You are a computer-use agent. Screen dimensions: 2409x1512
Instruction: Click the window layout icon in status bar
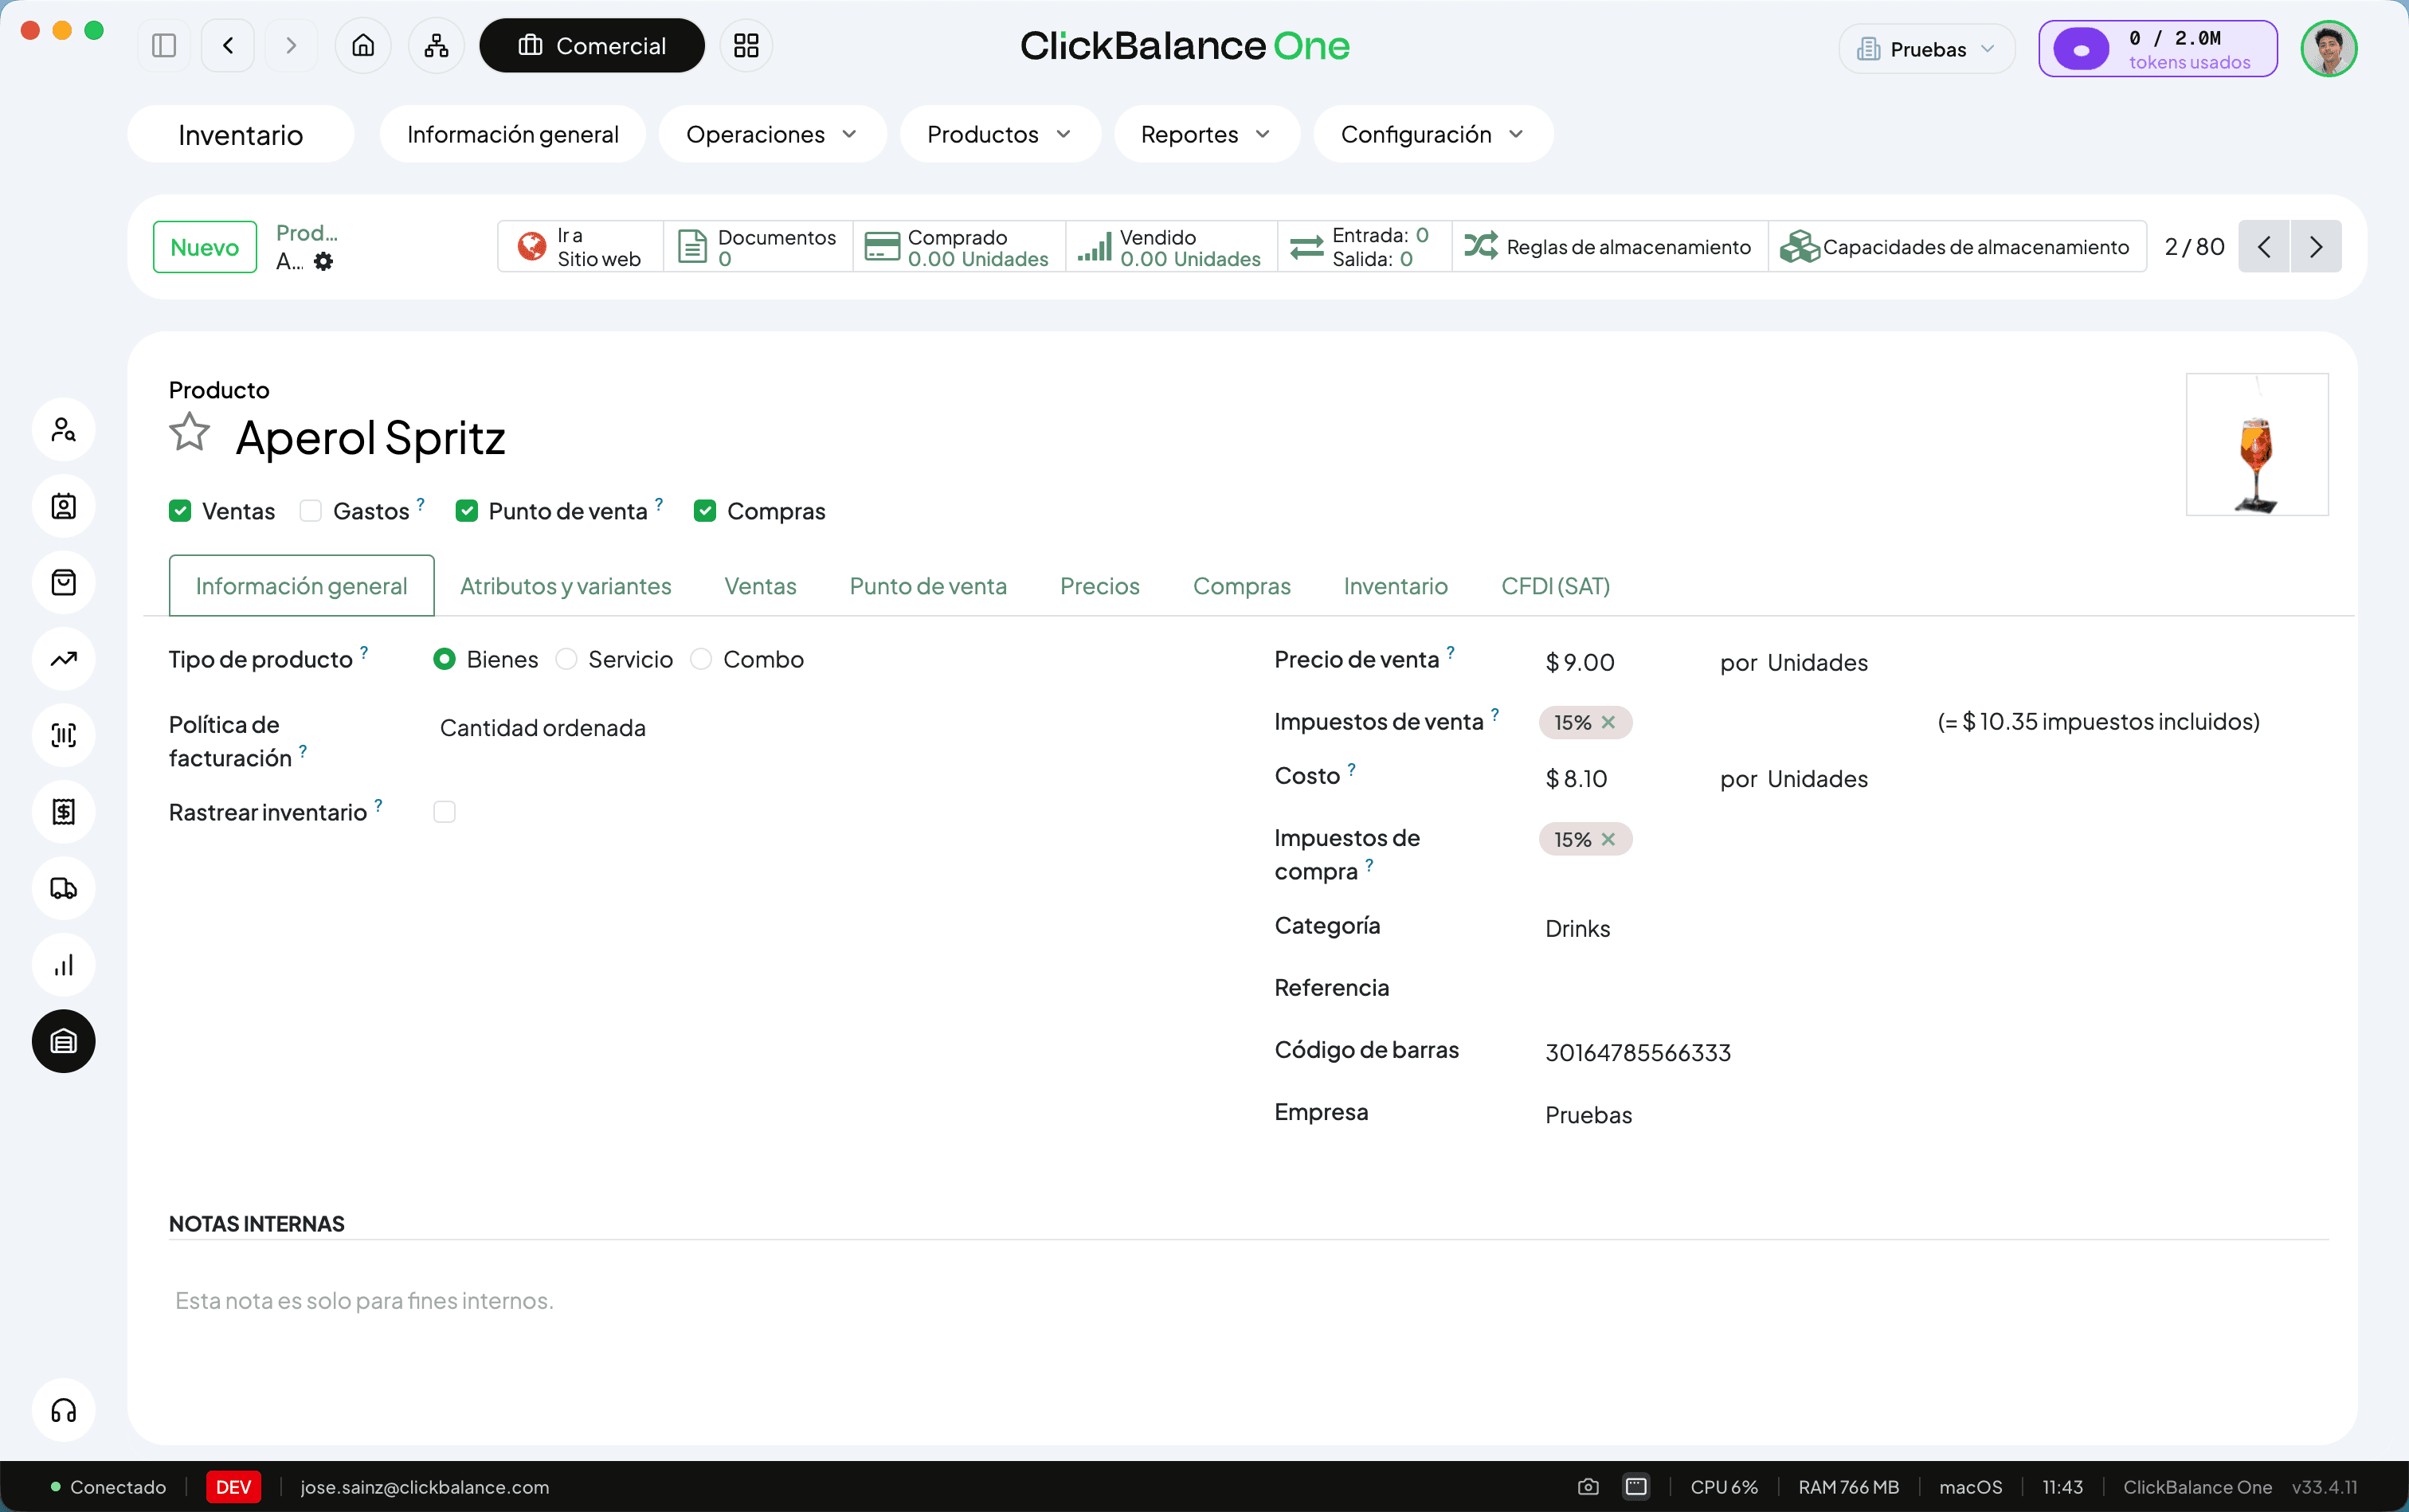point(1636,1487)
